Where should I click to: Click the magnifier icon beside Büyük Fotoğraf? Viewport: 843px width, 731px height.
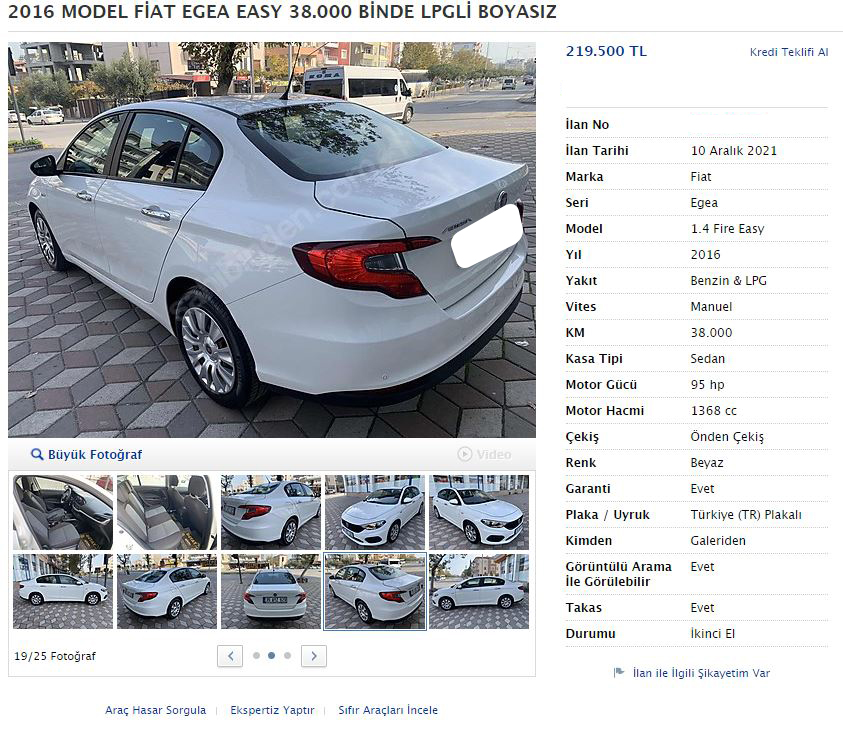click(x=37, y=454)
